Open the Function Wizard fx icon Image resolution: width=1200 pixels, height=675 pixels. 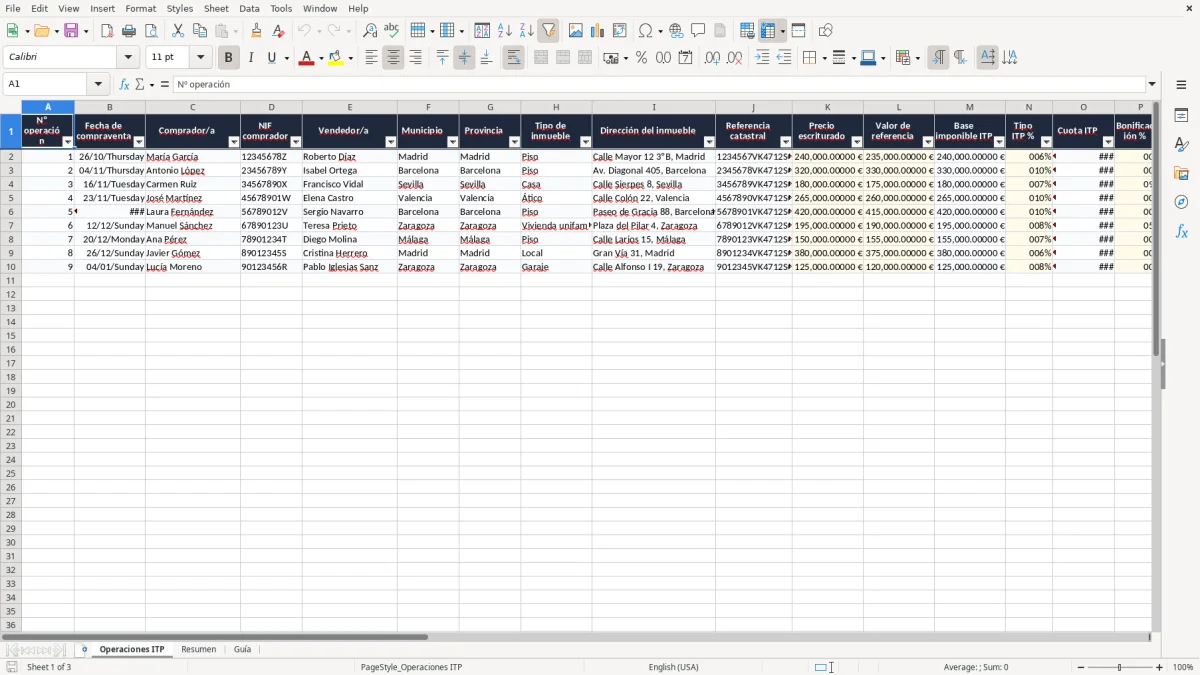tap(124, 84)
